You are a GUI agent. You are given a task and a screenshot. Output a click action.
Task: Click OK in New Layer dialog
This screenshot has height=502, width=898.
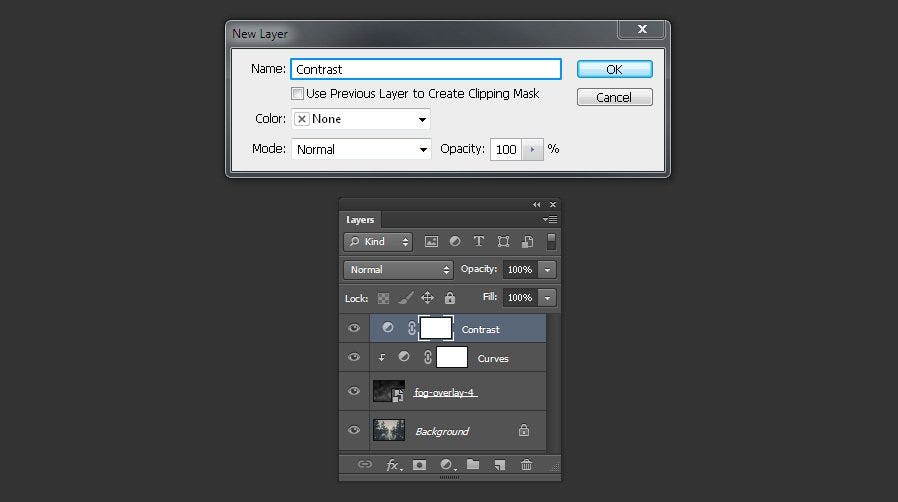click(x=615, y=69)
